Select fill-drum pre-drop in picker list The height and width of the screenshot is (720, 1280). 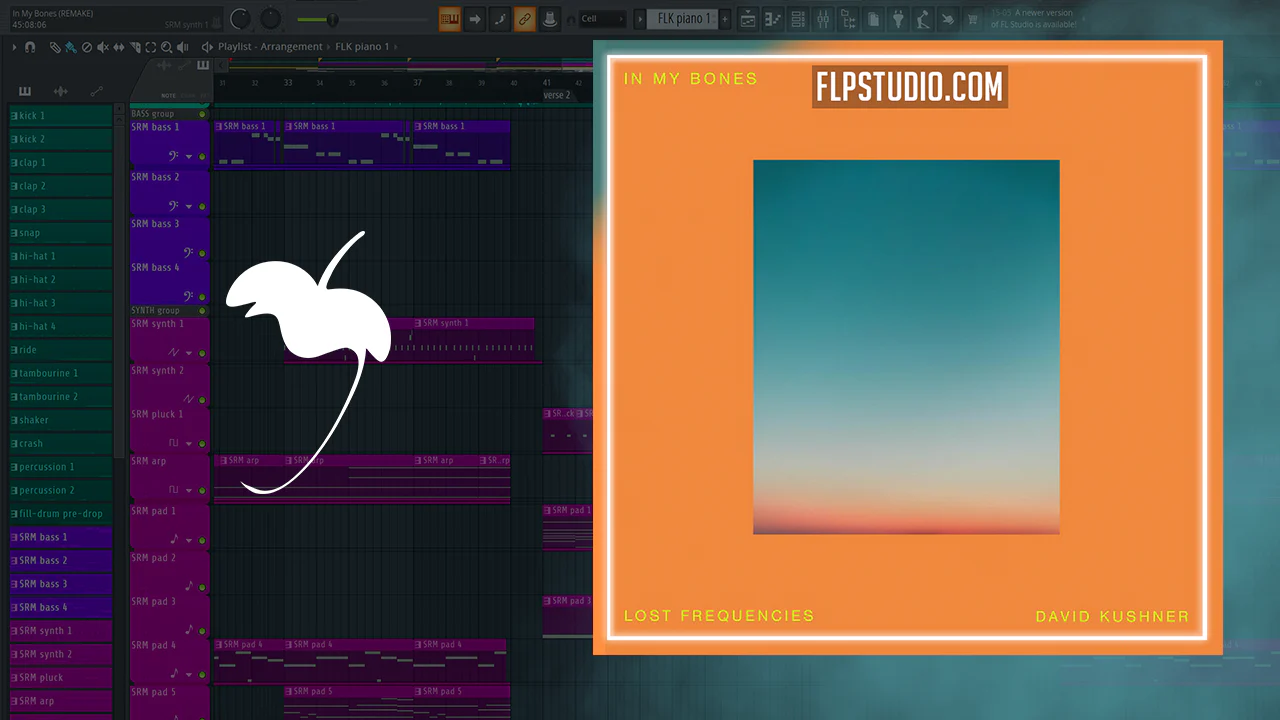click(x=60, y=514)
